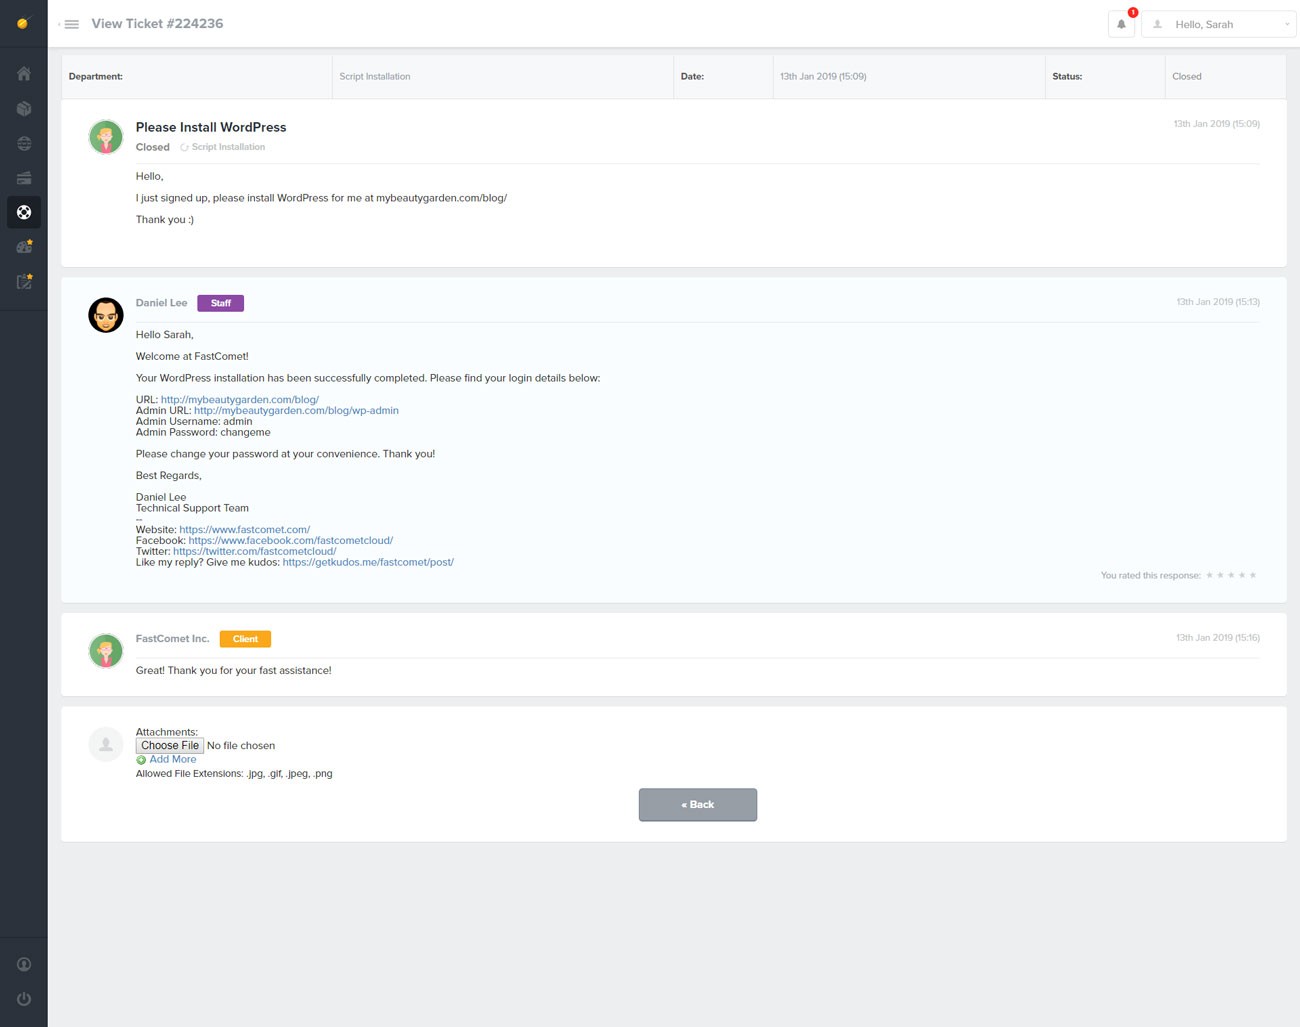The height and width of the screenshot is (1027, 1300).
Task: Rate Daniel's reply with the fifth star
Action: click(1253, 575)
